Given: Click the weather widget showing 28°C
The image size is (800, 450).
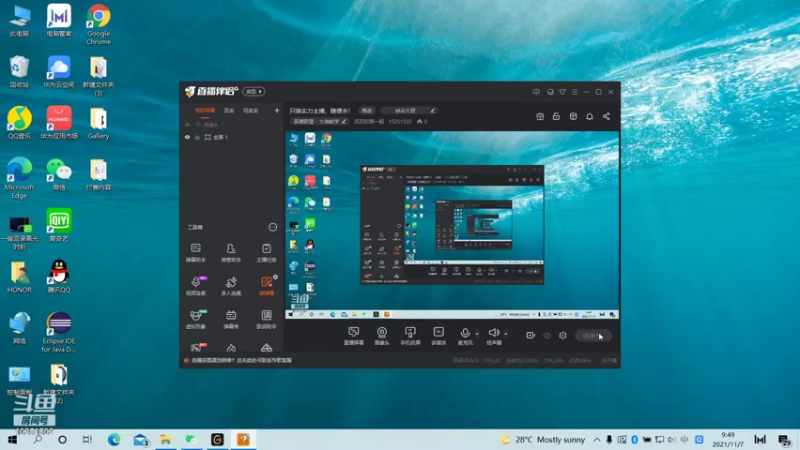Looking at the screenshot, I should 543,439.
